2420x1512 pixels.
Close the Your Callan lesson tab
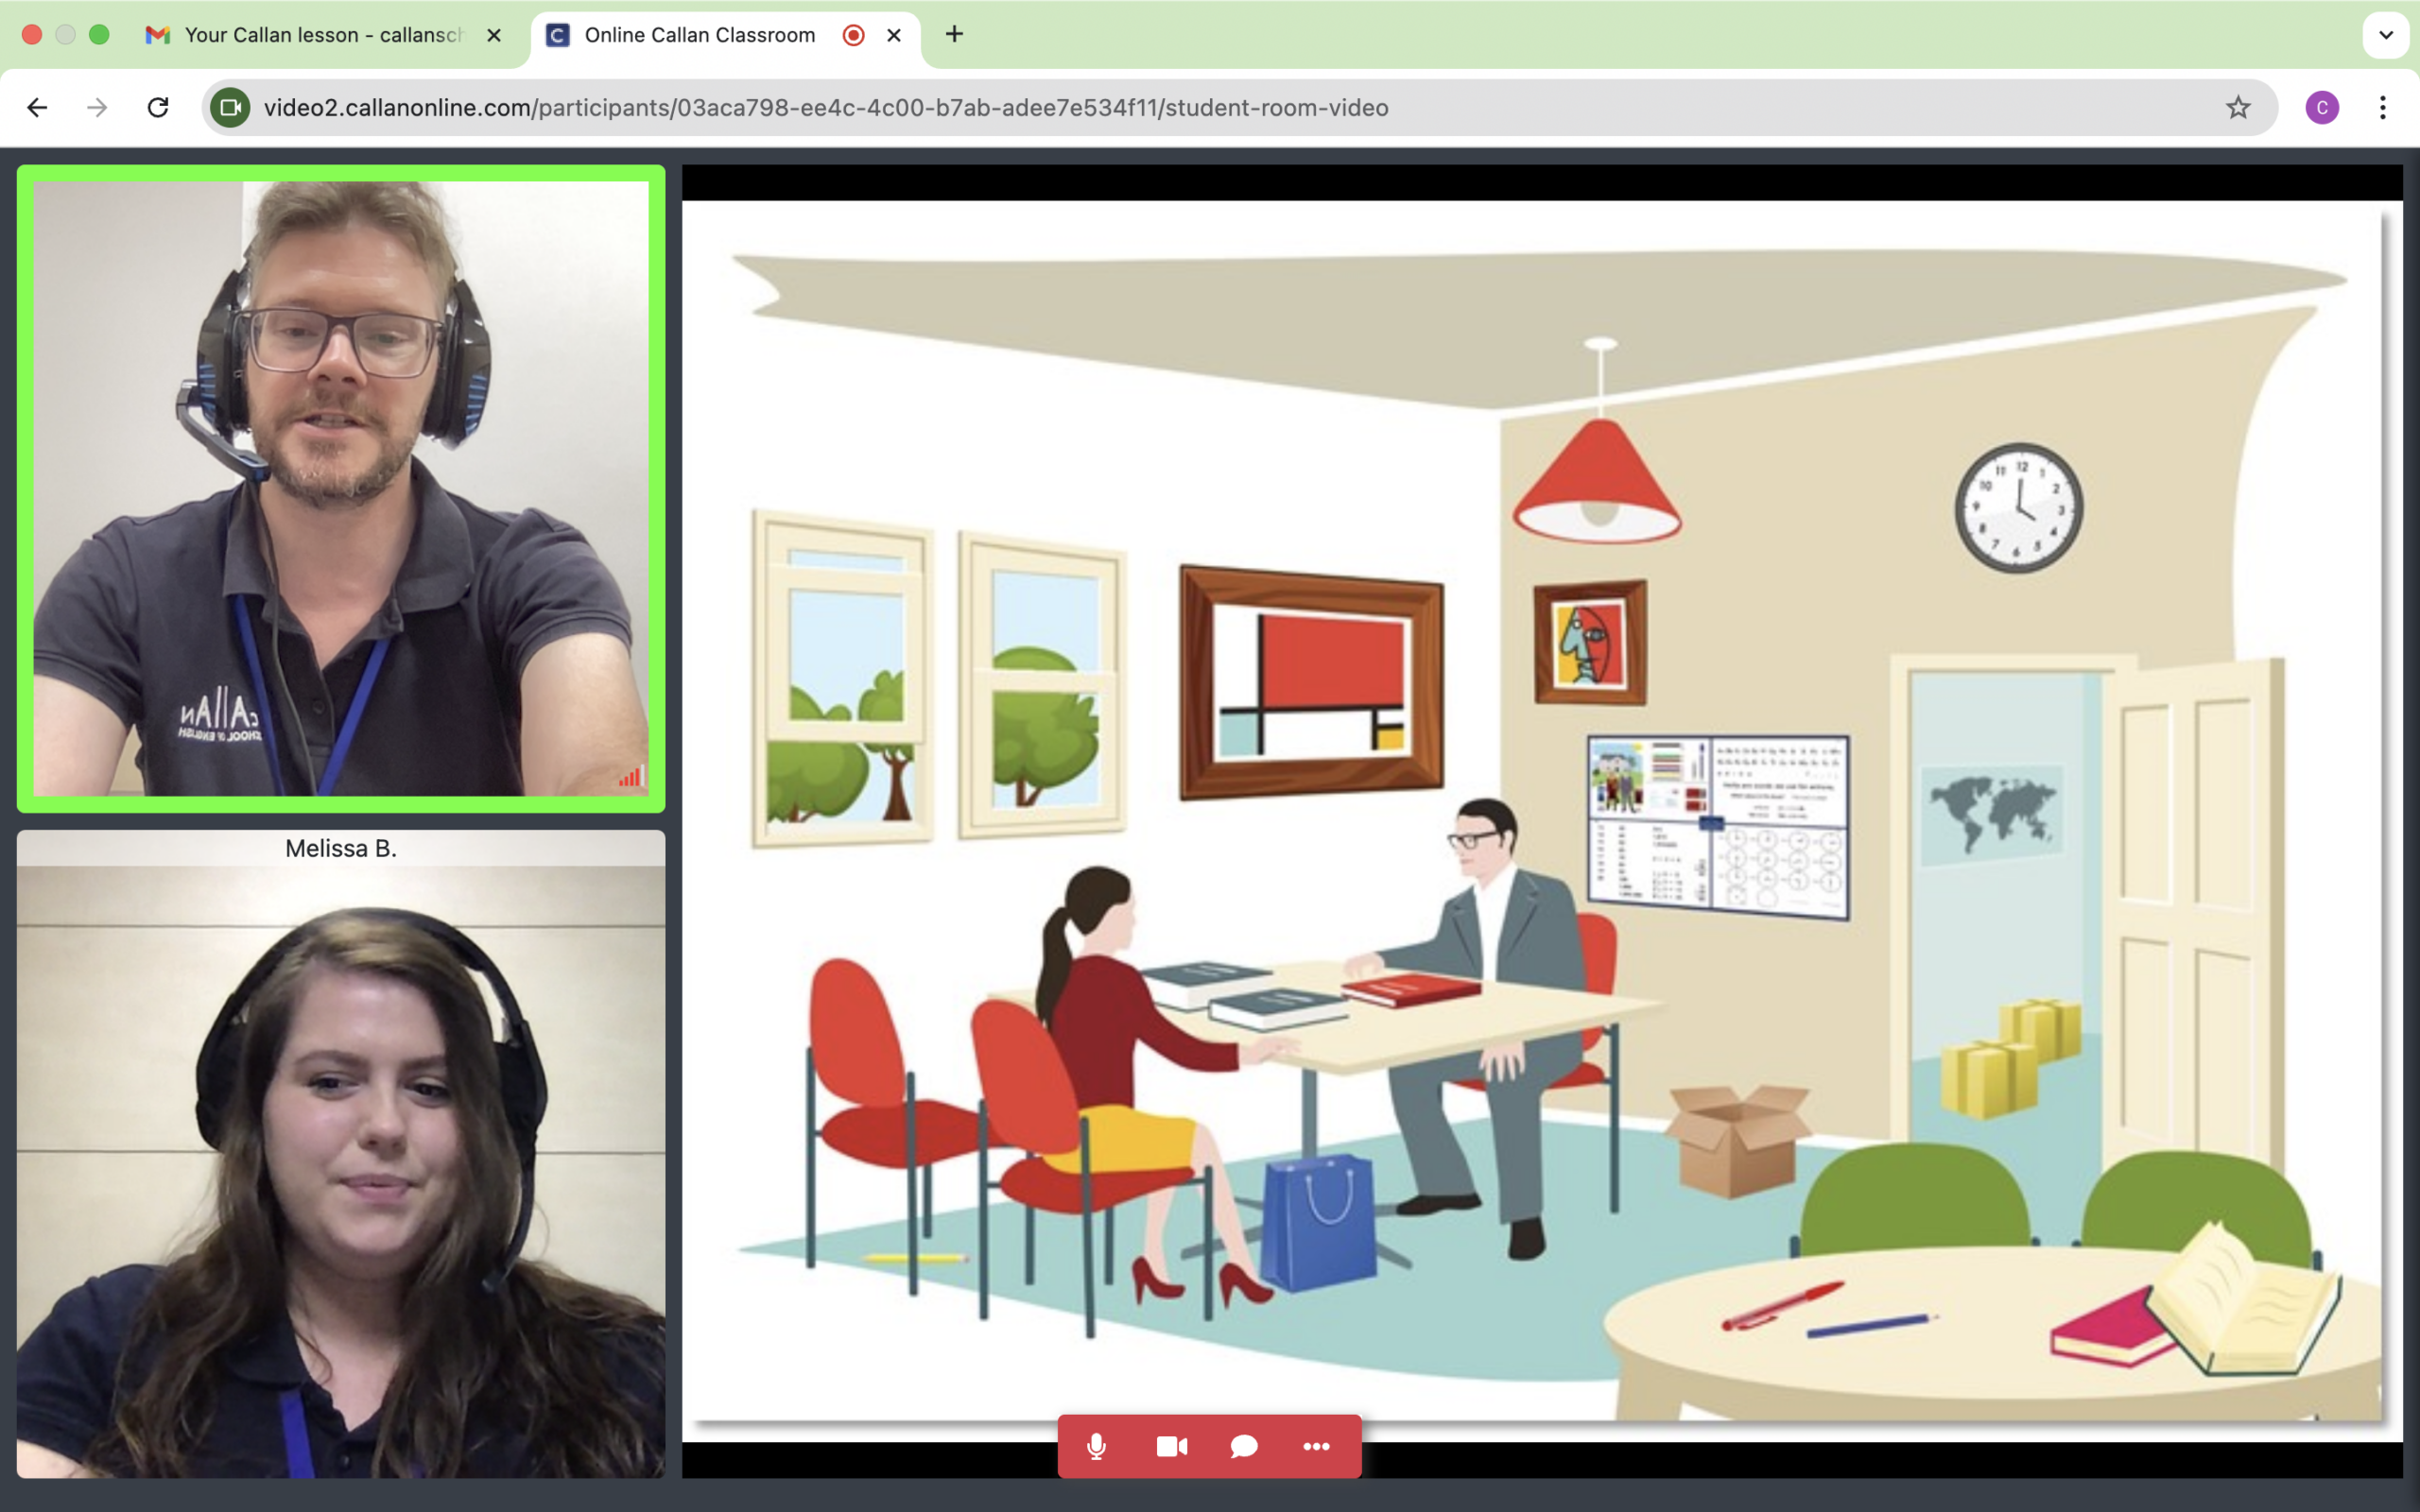click(494, 35)
